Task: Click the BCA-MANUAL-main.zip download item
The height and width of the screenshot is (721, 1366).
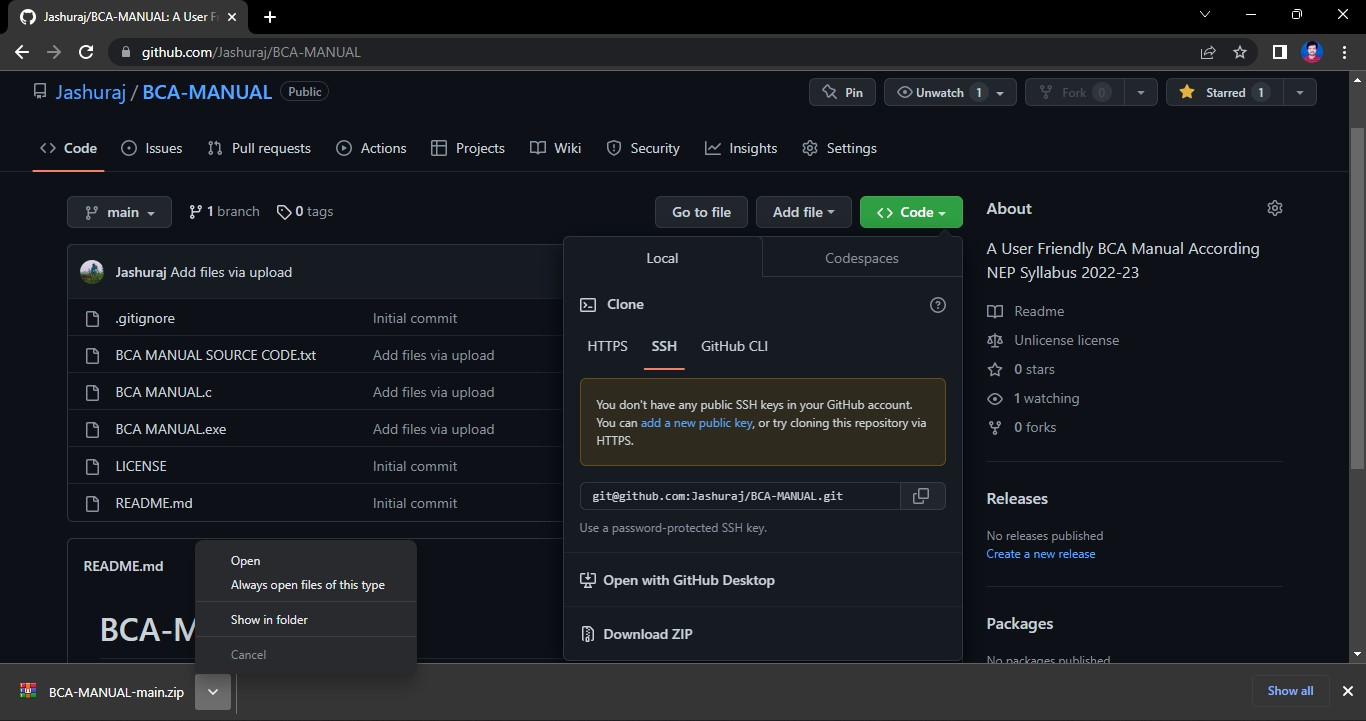Action: tap(104, 692)
